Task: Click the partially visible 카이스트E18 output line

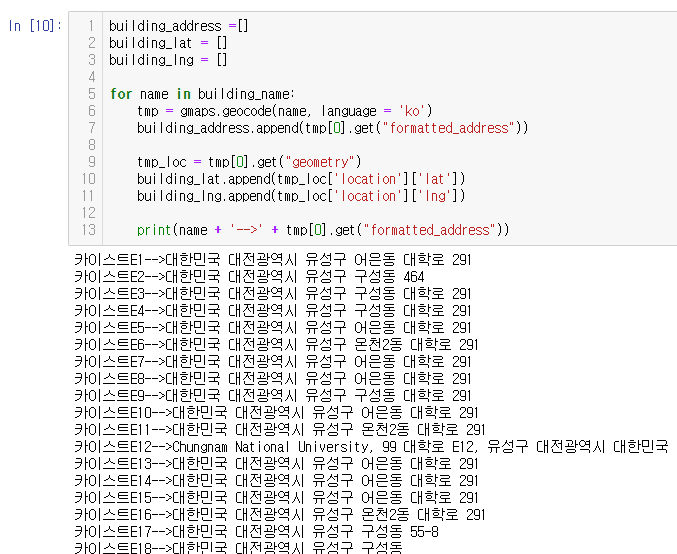Action: [x=240, y=548]
